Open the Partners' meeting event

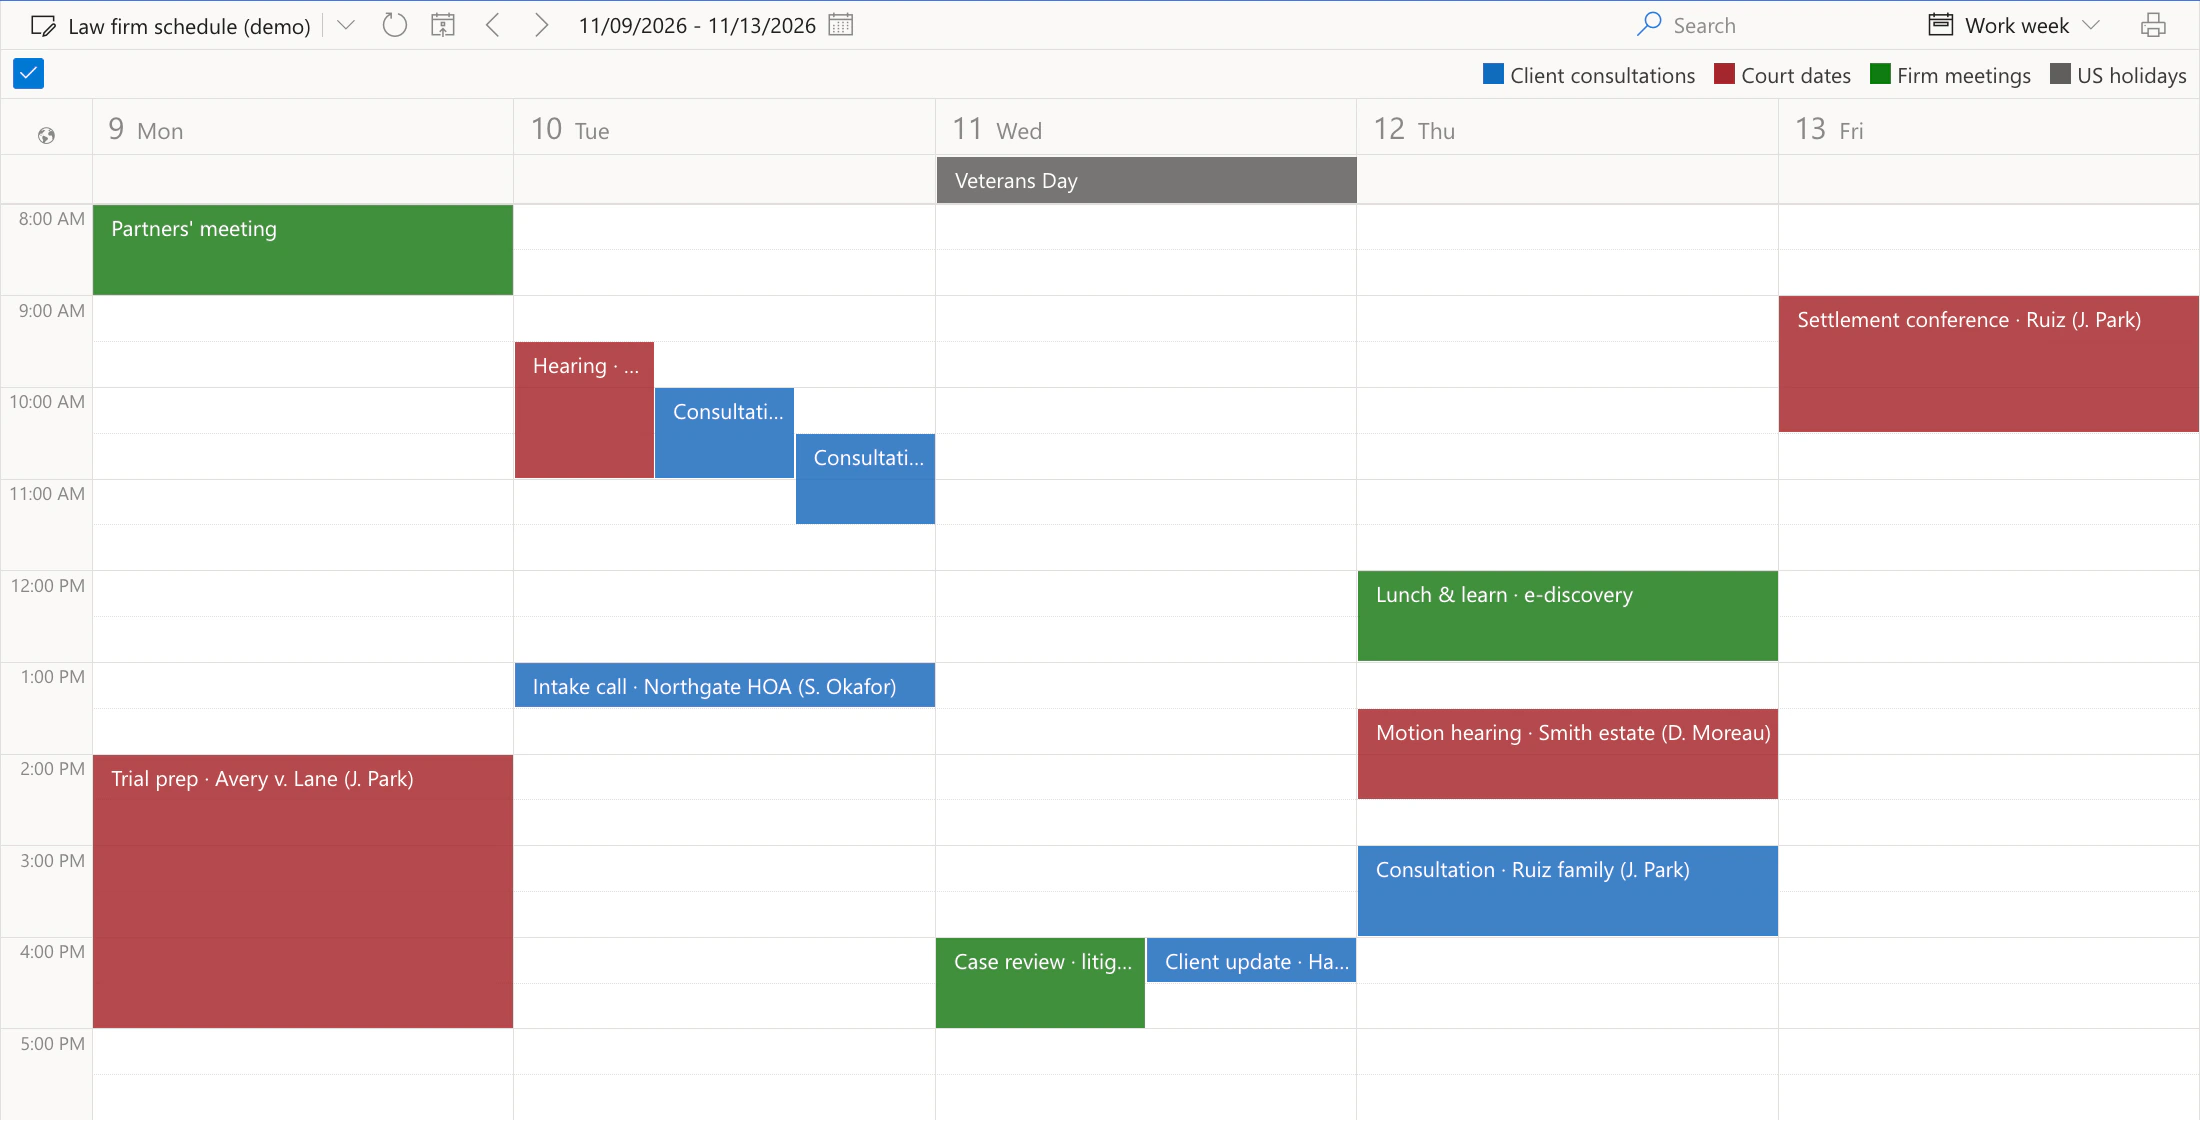303,250
